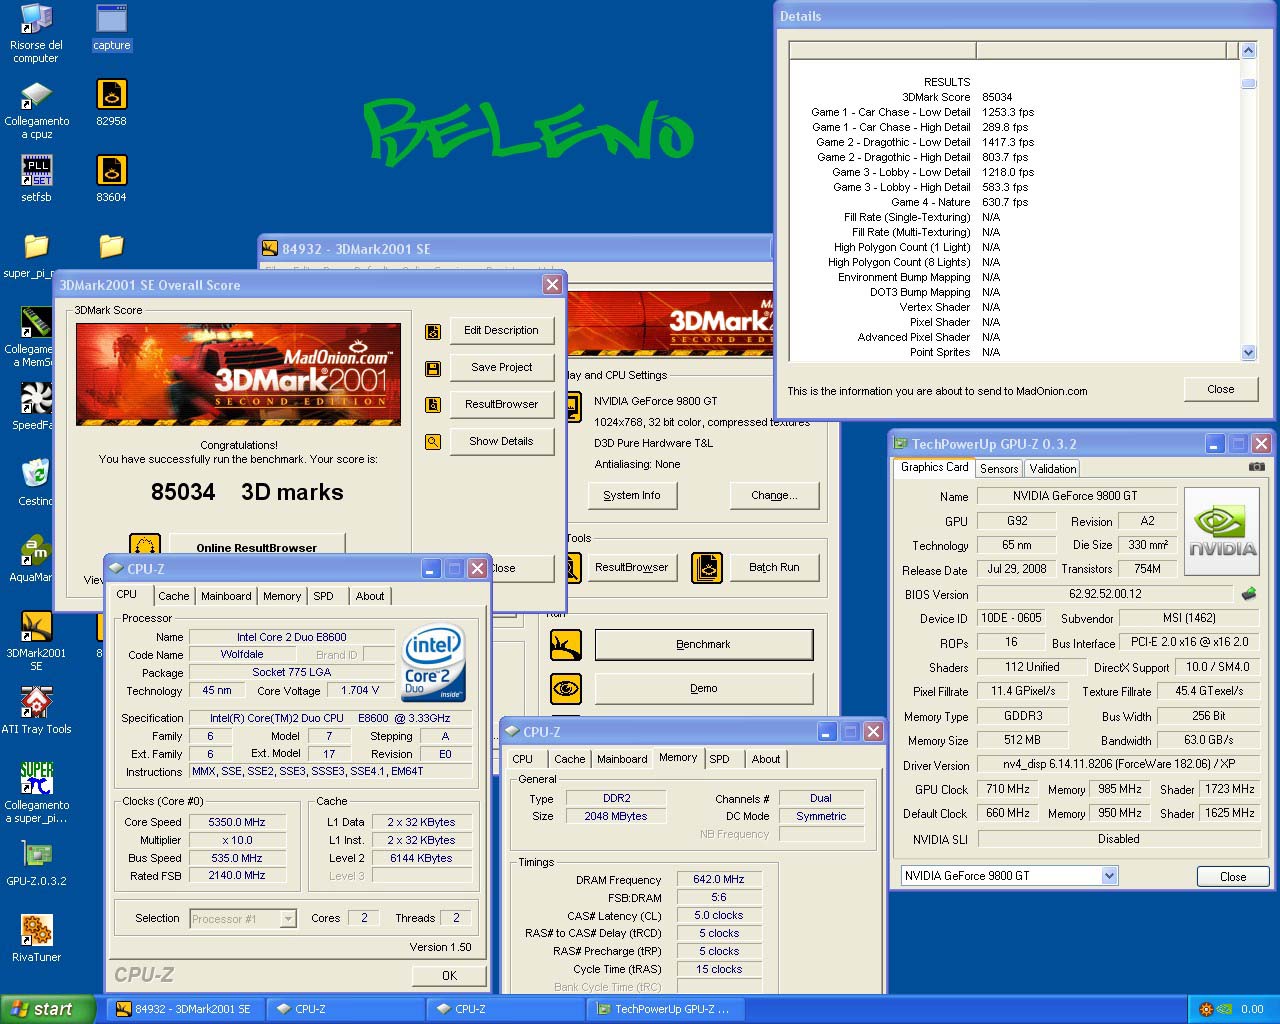Click magnifier icon beside Show Details
Viewport: 1280px width, 1024px height.
tap(433, 441)
